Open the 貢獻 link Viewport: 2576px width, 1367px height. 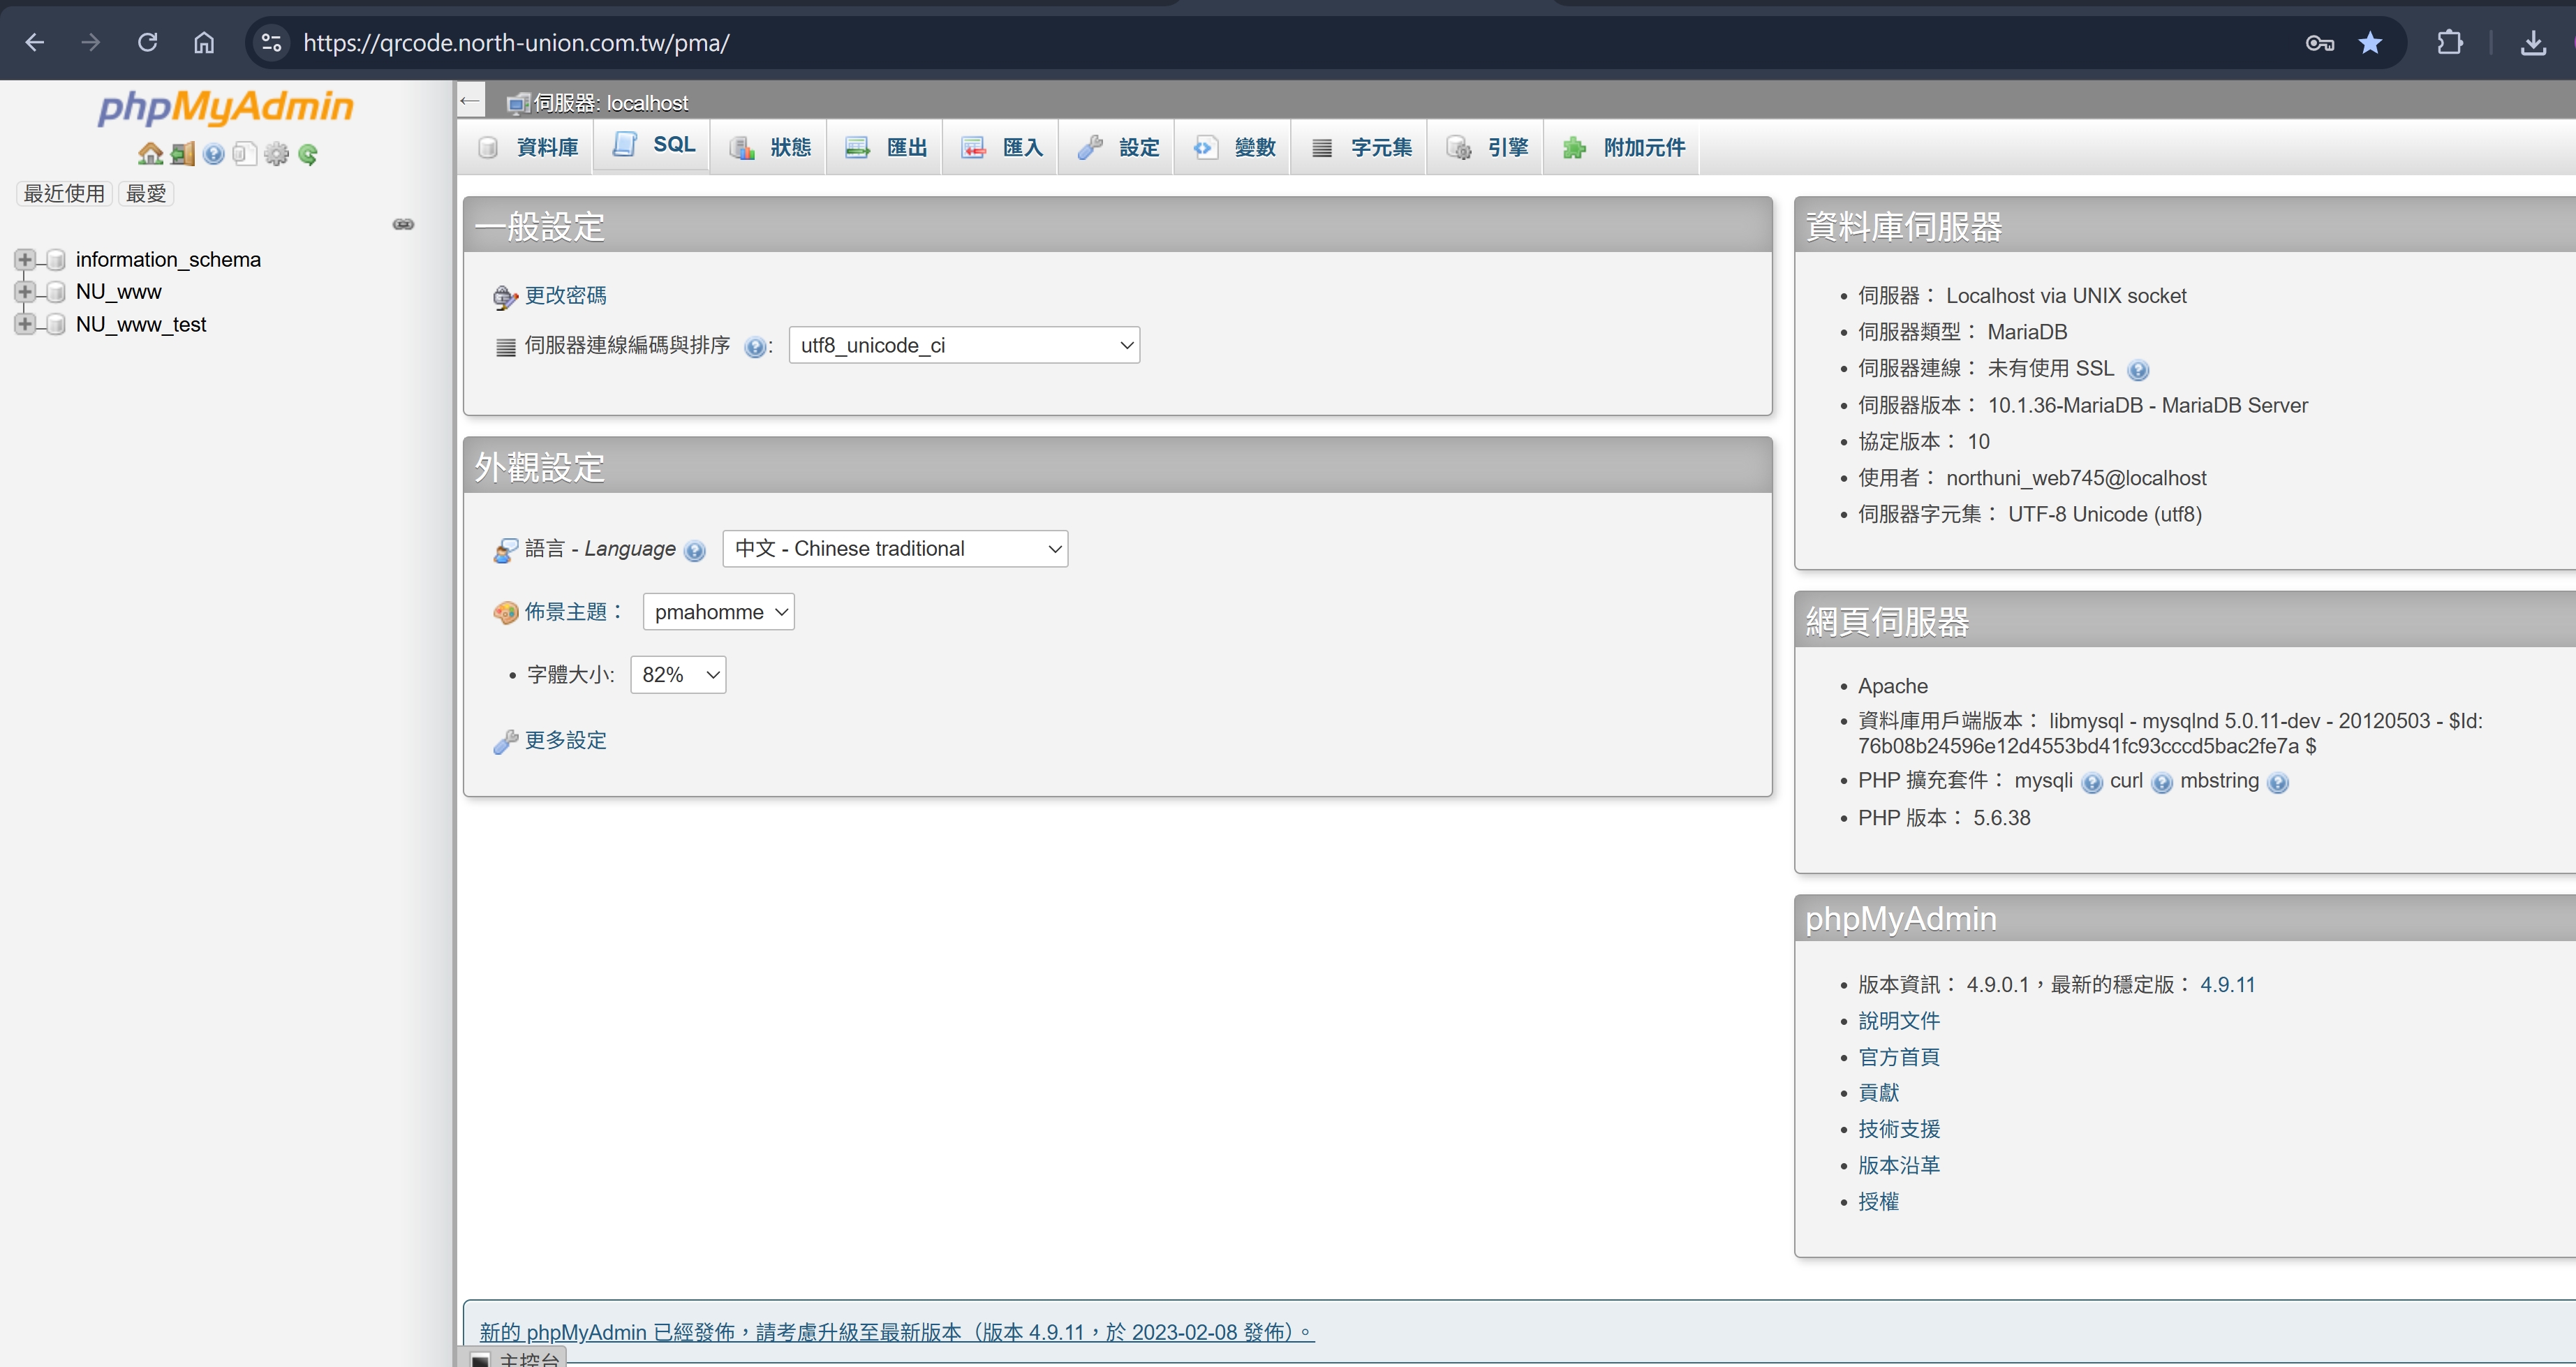coord(1879,1093)
